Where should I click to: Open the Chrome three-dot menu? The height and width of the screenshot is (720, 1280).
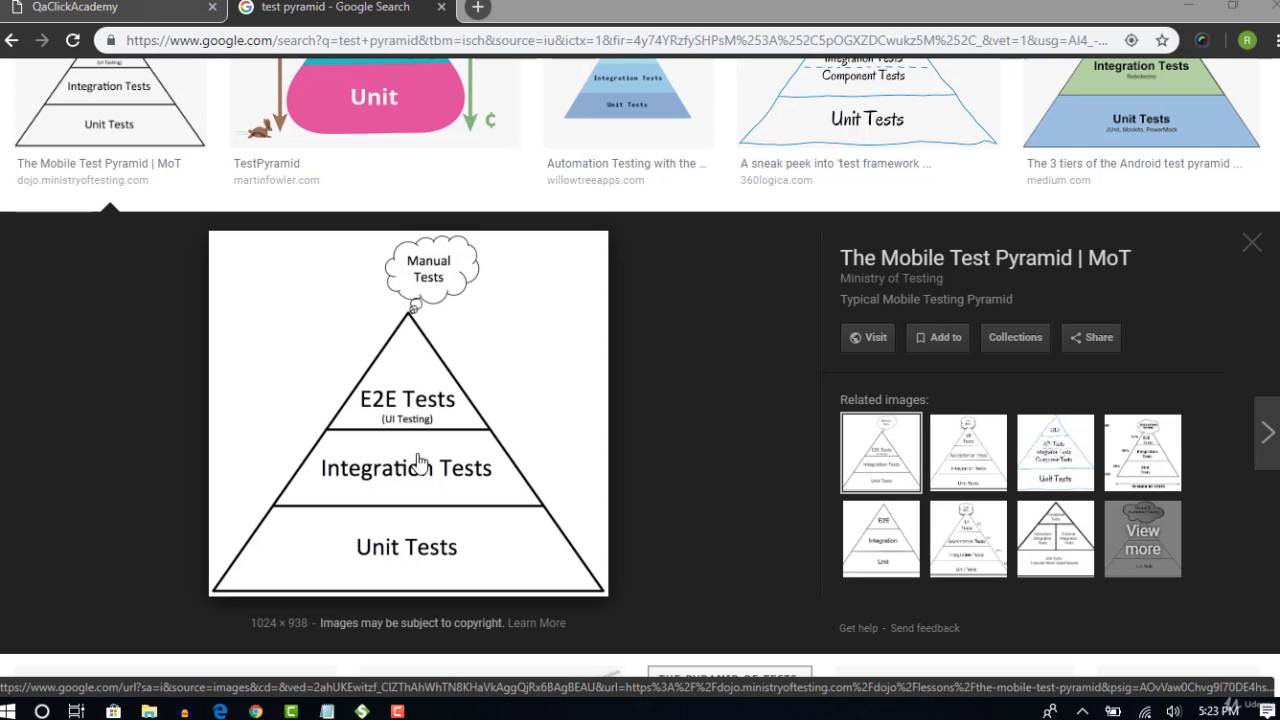(1276, 41)
